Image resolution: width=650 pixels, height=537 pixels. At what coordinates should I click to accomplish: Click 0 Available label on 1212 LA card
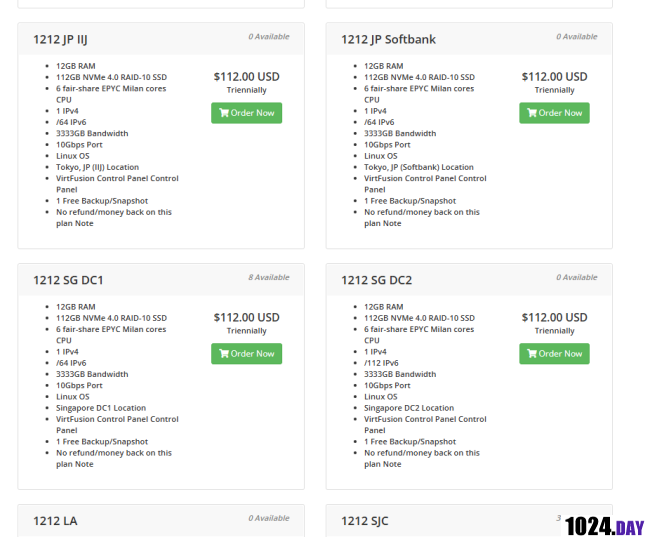point(268,518)
